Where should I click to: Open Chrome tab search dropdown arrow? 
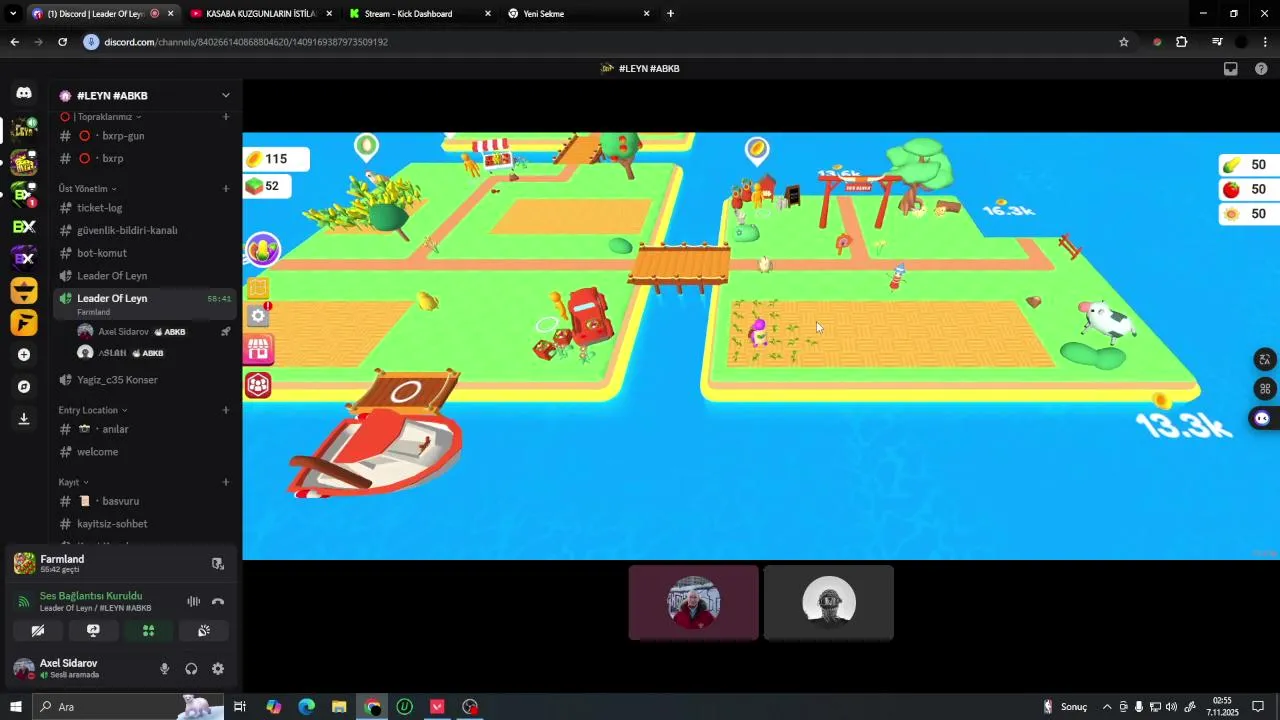click(13, 14)
